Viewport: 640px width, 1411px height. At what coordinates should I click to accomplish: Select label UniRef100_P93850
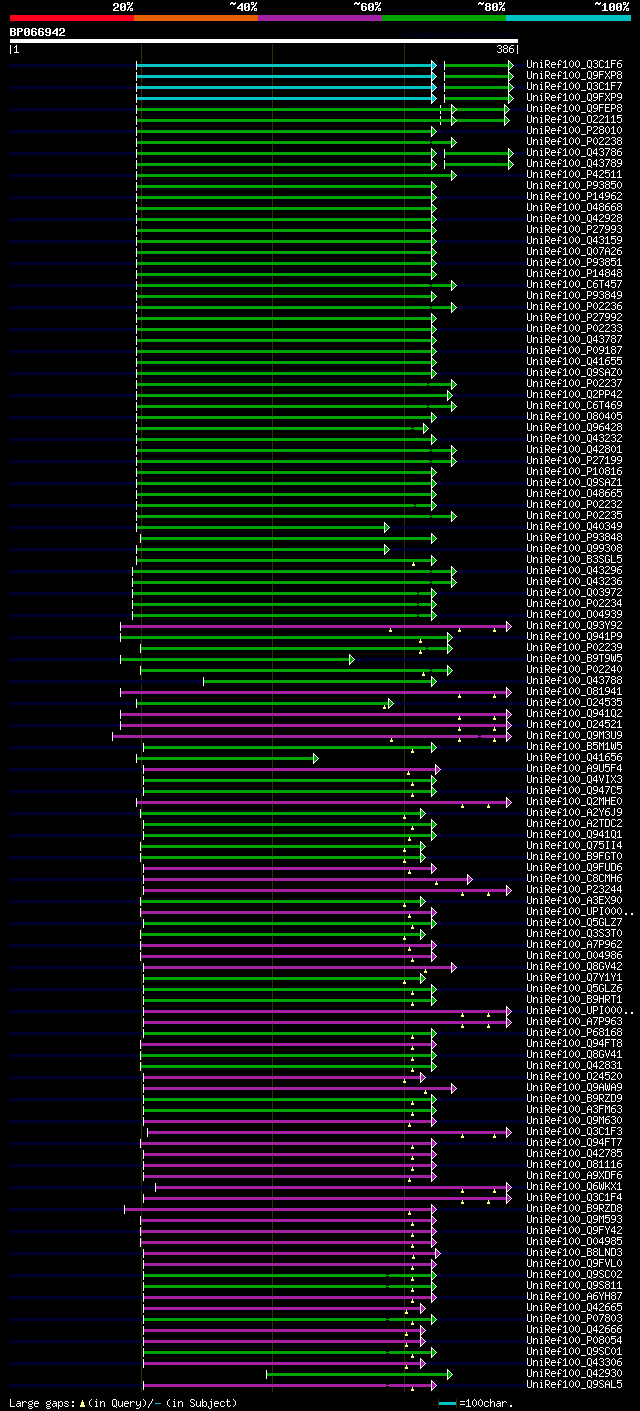574,186
